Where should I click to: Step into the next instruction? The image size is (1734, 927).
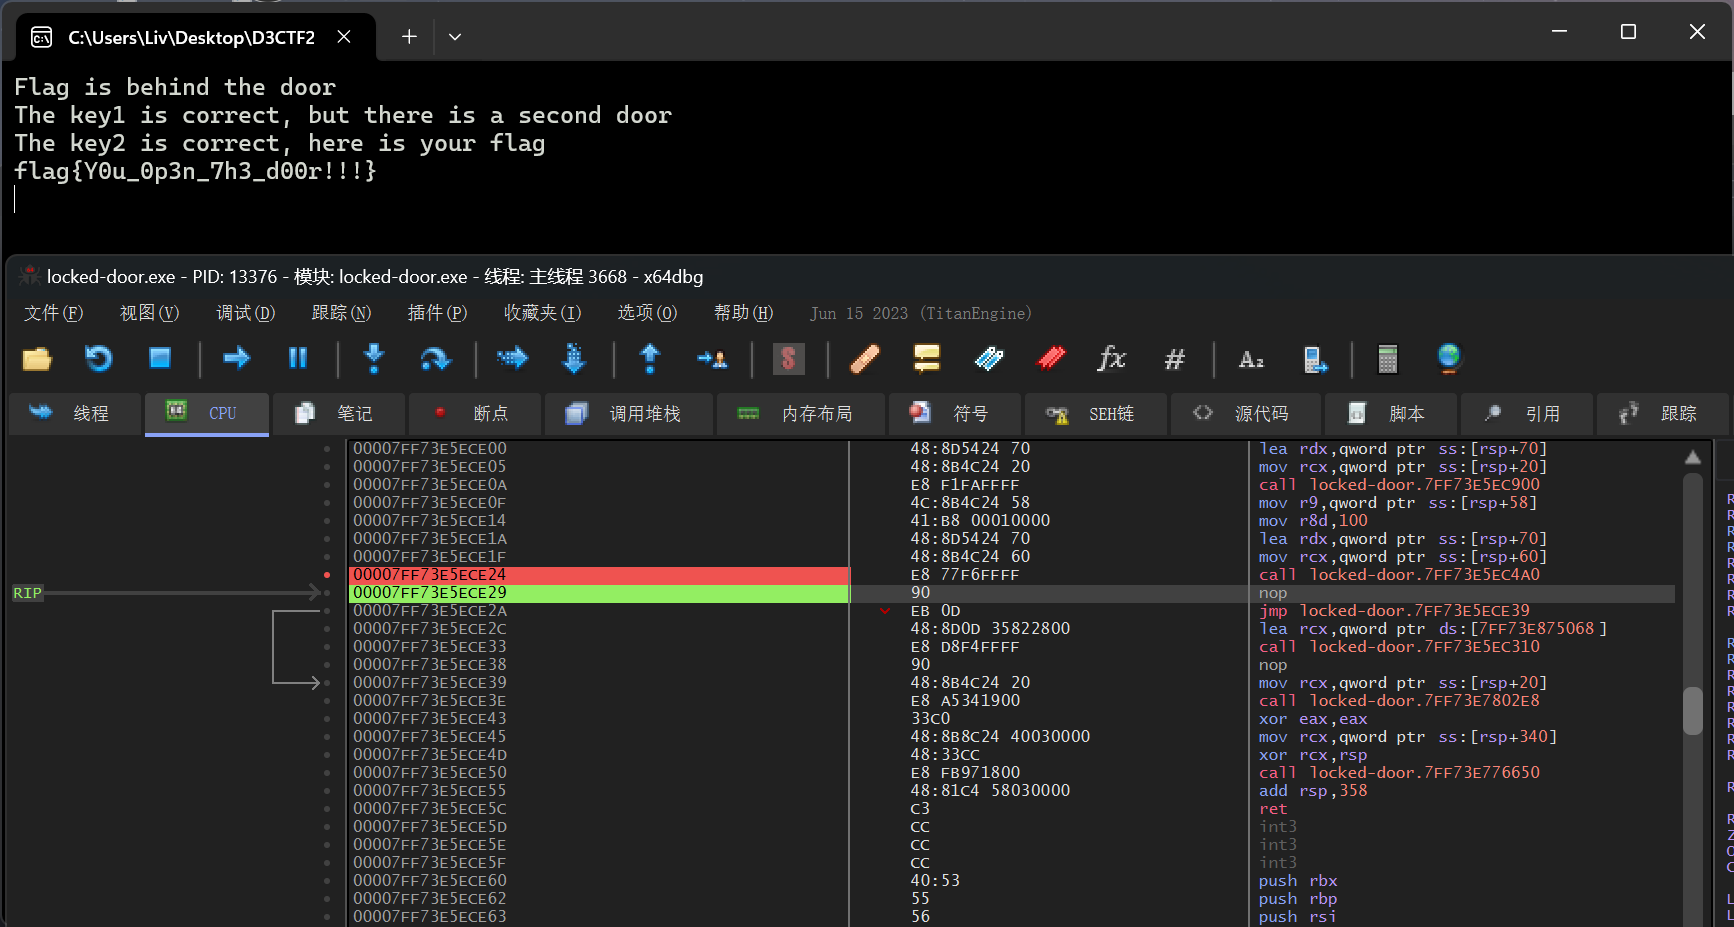coord(374,359)
